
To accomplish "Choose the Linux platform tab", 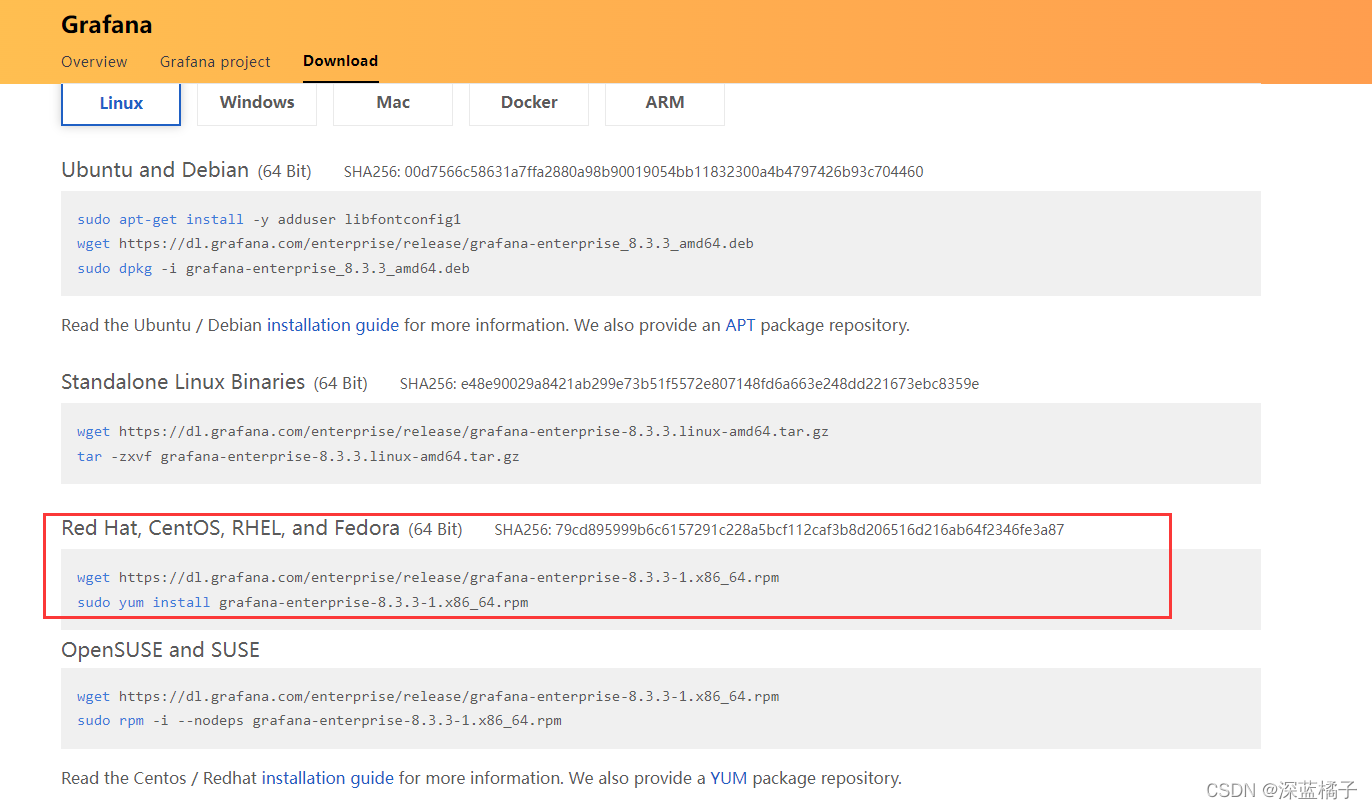I will (x=121, y=103).
